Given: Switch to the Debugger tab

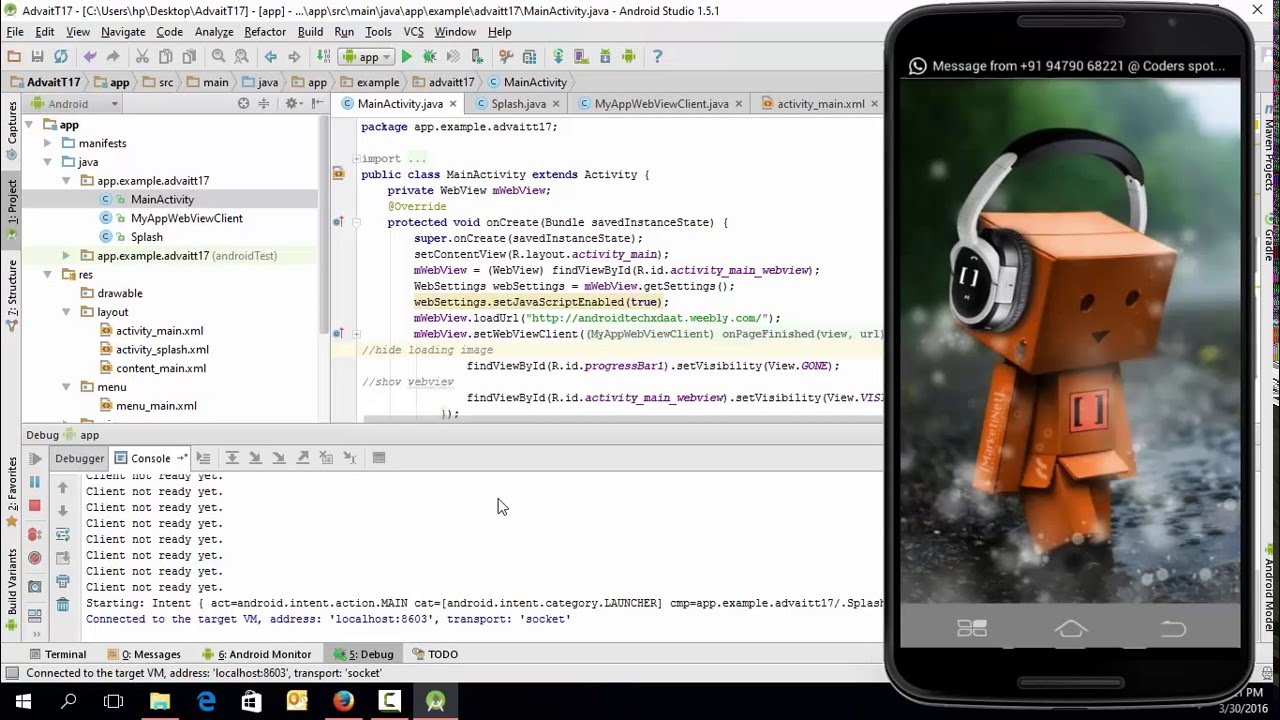Looking at the screenshot, I should 79,458.
